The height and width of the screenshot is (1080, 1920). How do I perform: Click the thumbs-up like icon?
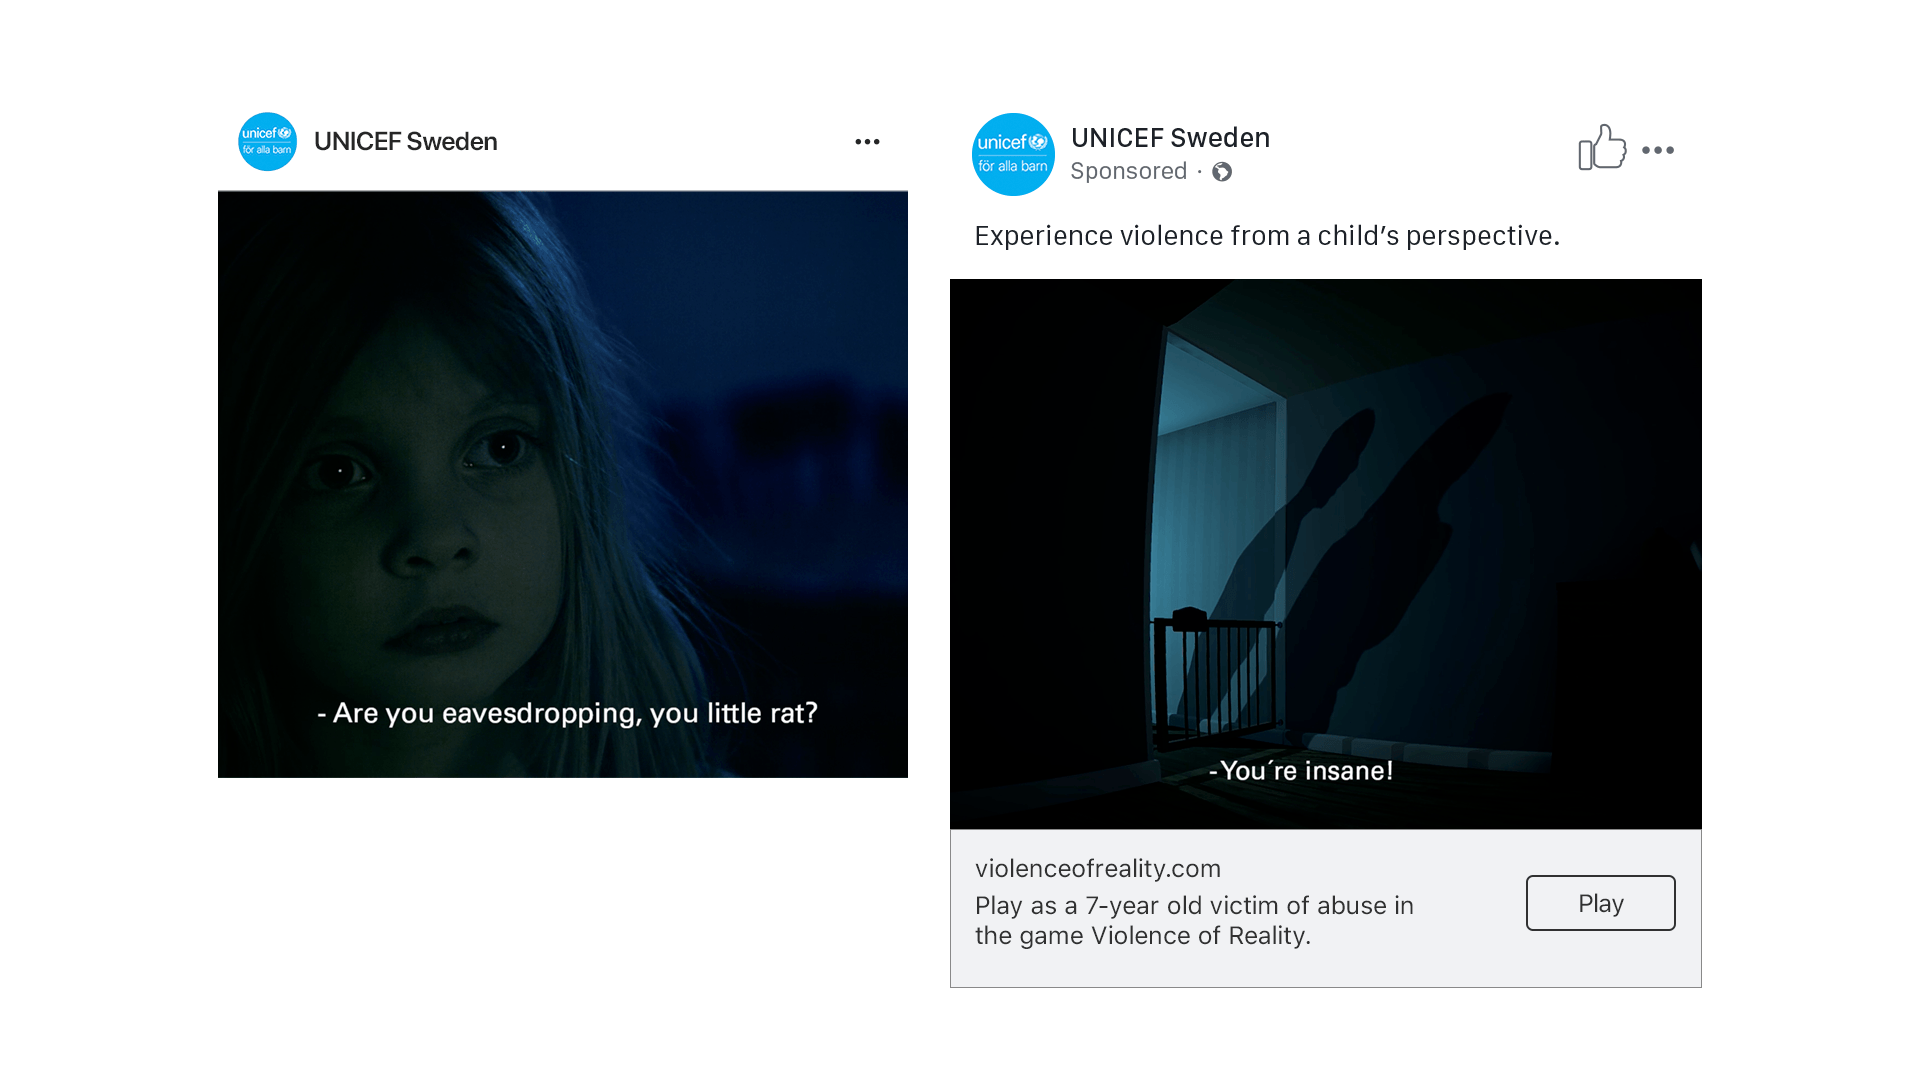pos(1602,147)
